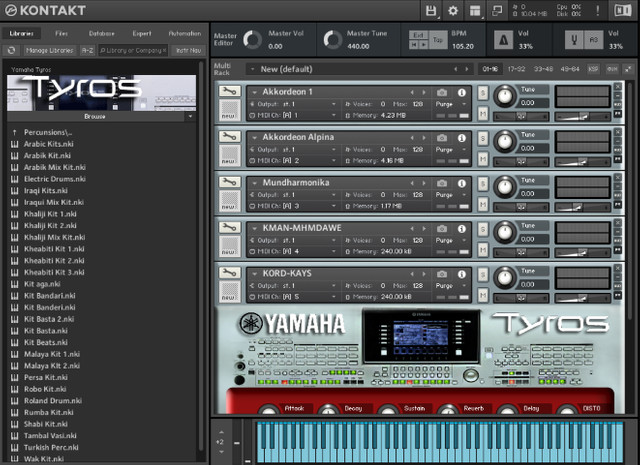640x465 pixels.
Task: Click the refresh libraries icon
Action: tap(11, 50)
